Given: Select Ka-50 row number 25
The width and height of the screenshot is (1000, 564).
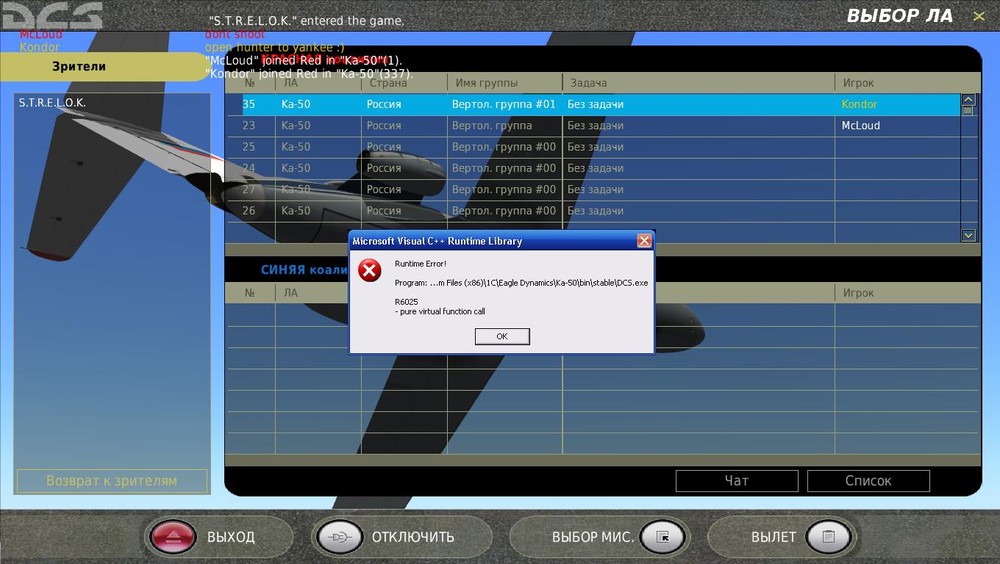Looking at the screenshot, I should point(593,147).
